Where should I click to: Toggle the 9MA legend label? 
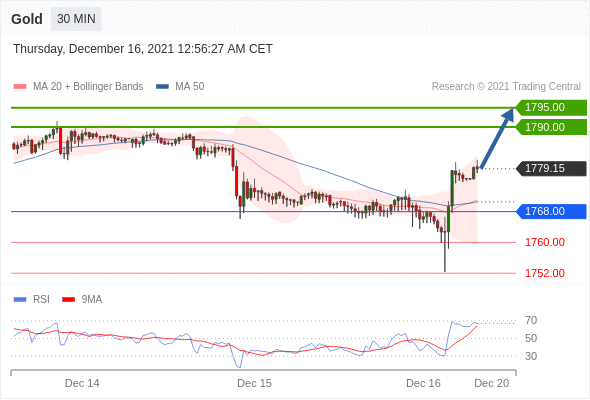pos(92,300)
